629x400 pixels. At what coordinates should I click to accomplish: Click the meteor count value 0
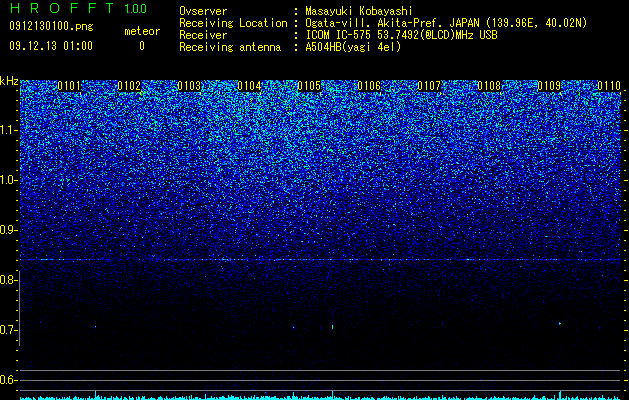[x=142, y=46]
